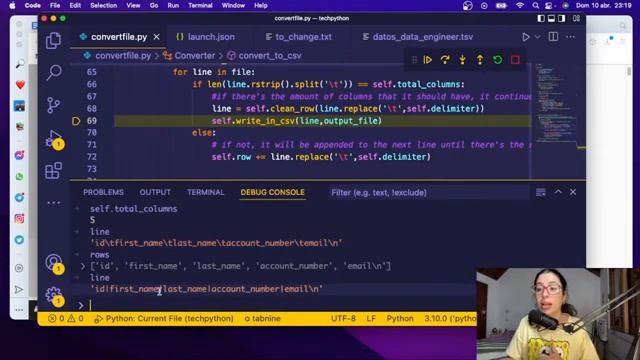Maximize panel with chevron up icon
640x360 pixels.
click(558, 192)
